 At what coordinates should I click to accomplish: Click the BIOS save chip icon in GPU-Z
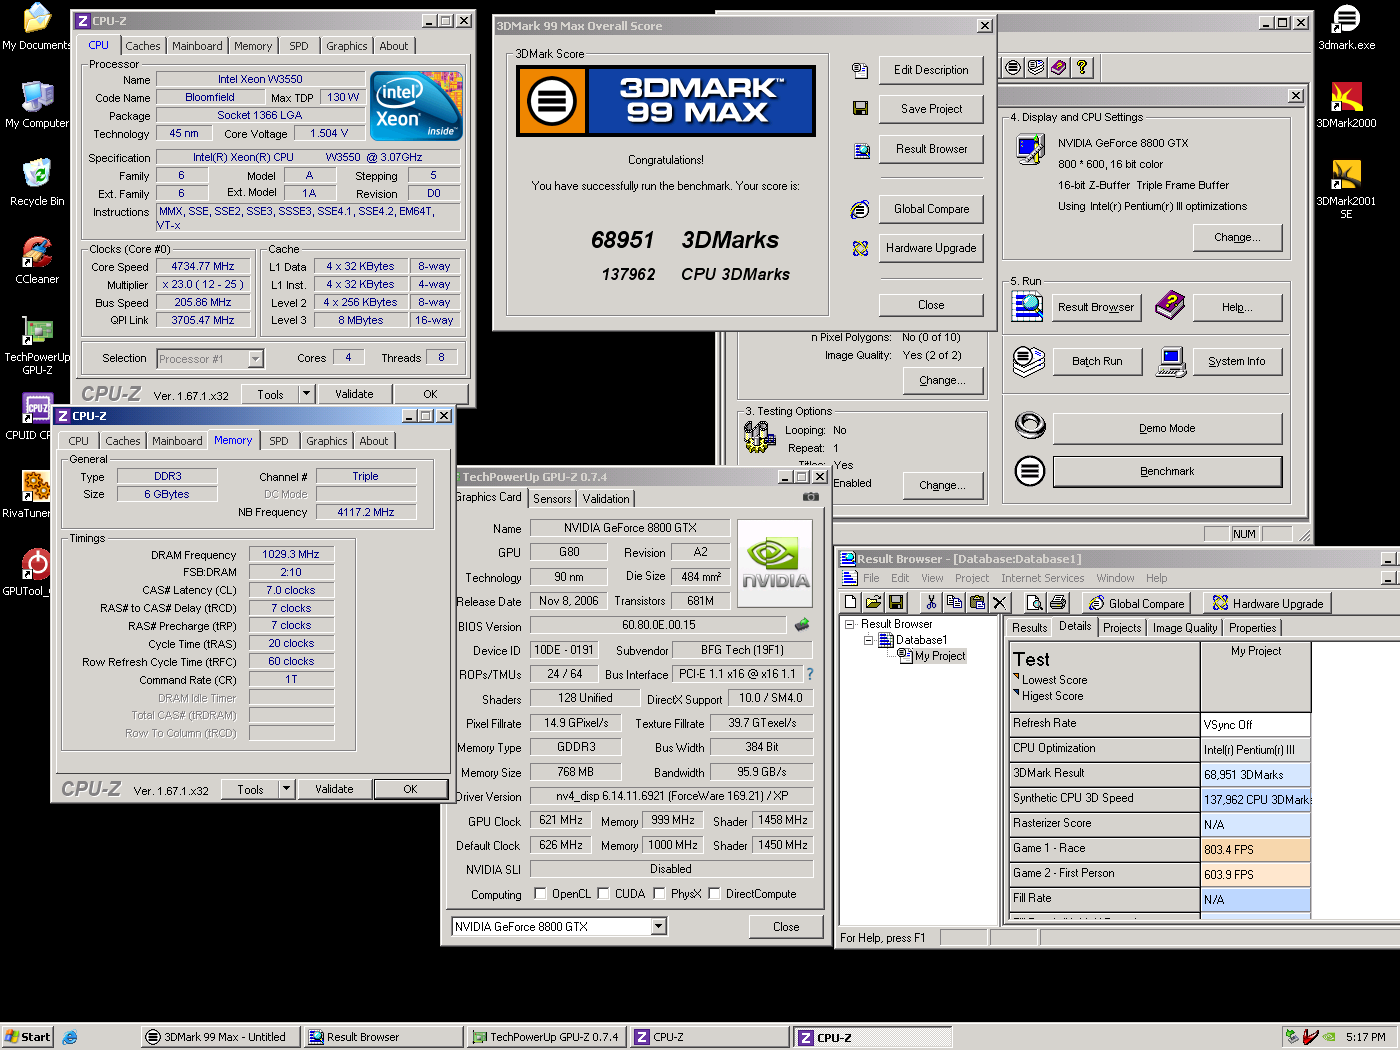pyautogui.click(x=802, y=625)
